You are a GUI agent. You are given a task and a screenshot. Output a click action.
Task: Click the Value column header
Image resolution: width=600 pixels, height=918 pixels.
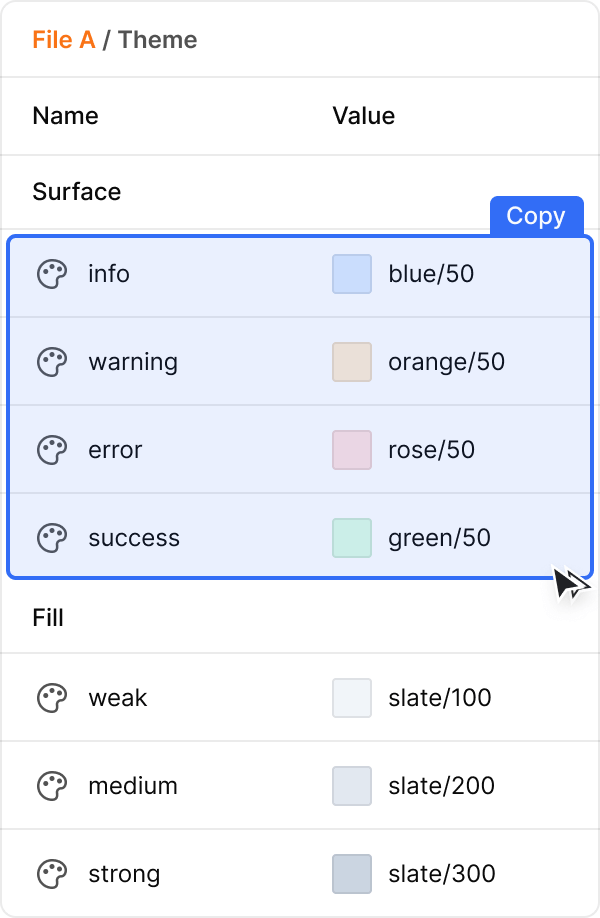[x=363, y=116]
